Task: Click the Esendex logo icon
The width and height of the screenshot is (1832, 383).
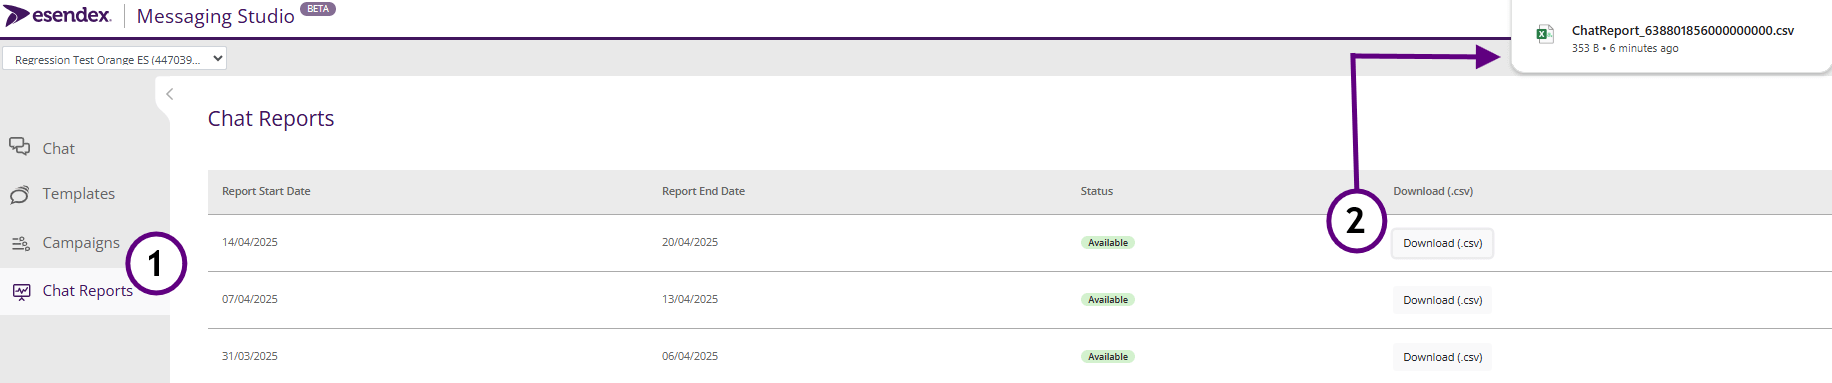Action: point(17,15)
